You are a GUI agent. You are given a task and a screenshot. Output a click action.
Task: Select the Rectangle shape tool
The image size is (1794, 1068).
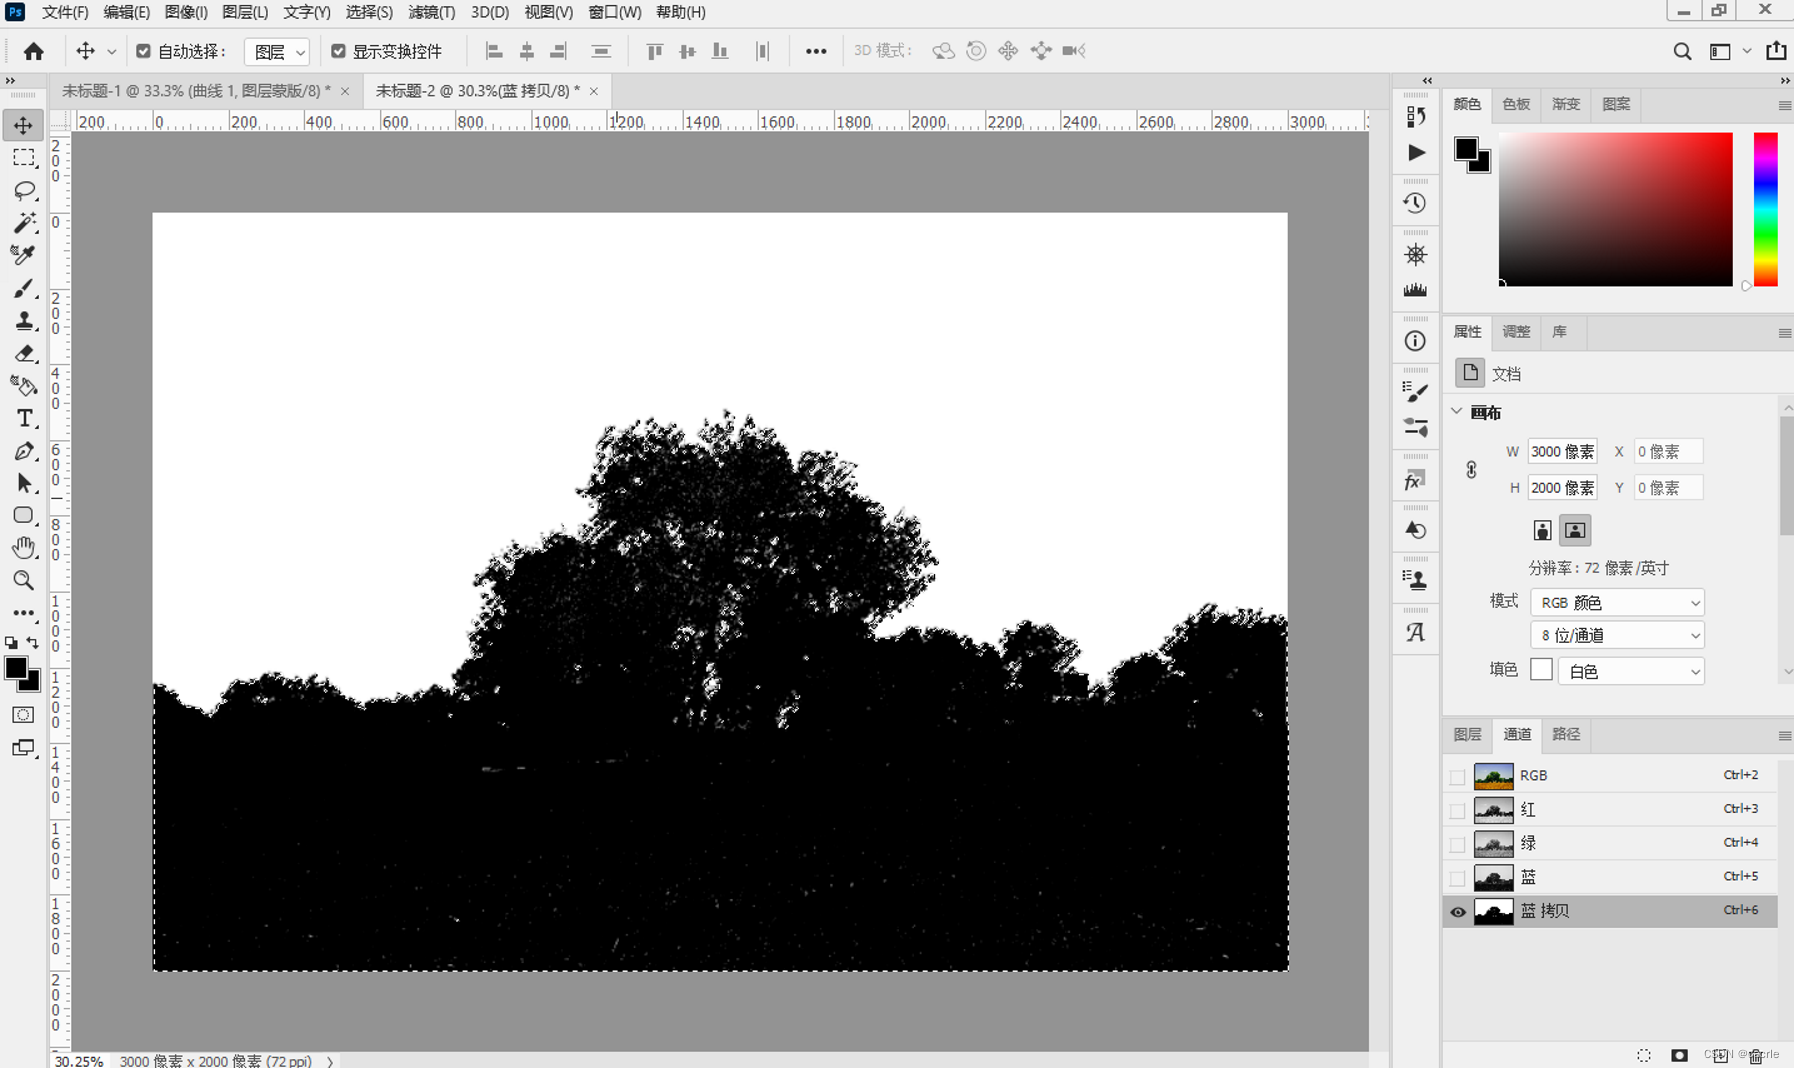23,515
